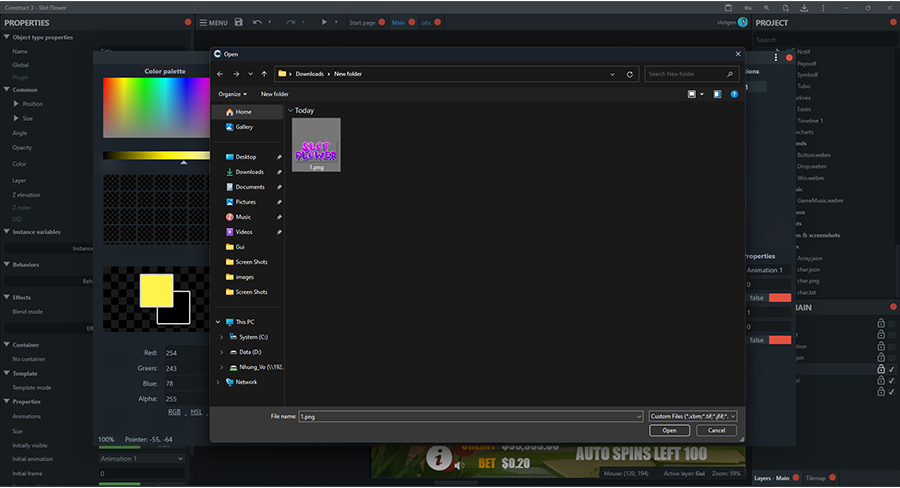Toggle the preview pane icon in the dialog
The width and height of the screenshot is (900, 488).
[718, 94]
